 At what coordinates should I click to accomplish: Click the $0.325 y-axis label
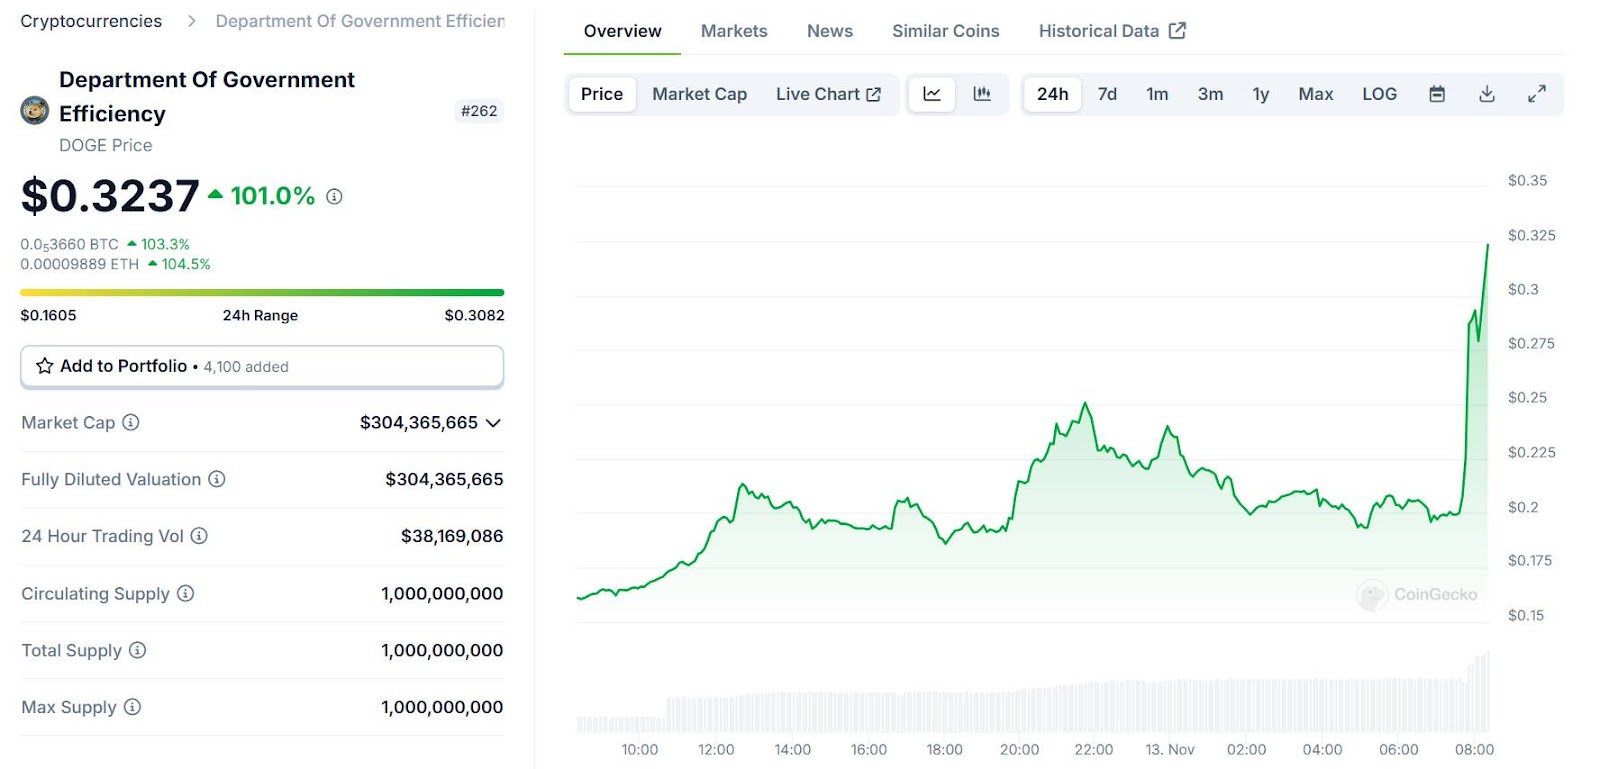point(1531,235)
